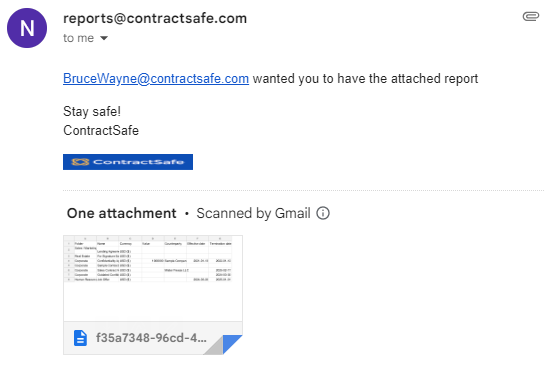
Task: Open the spreadsheet attachment preview thumbnail
Action: tap(153, 278)
